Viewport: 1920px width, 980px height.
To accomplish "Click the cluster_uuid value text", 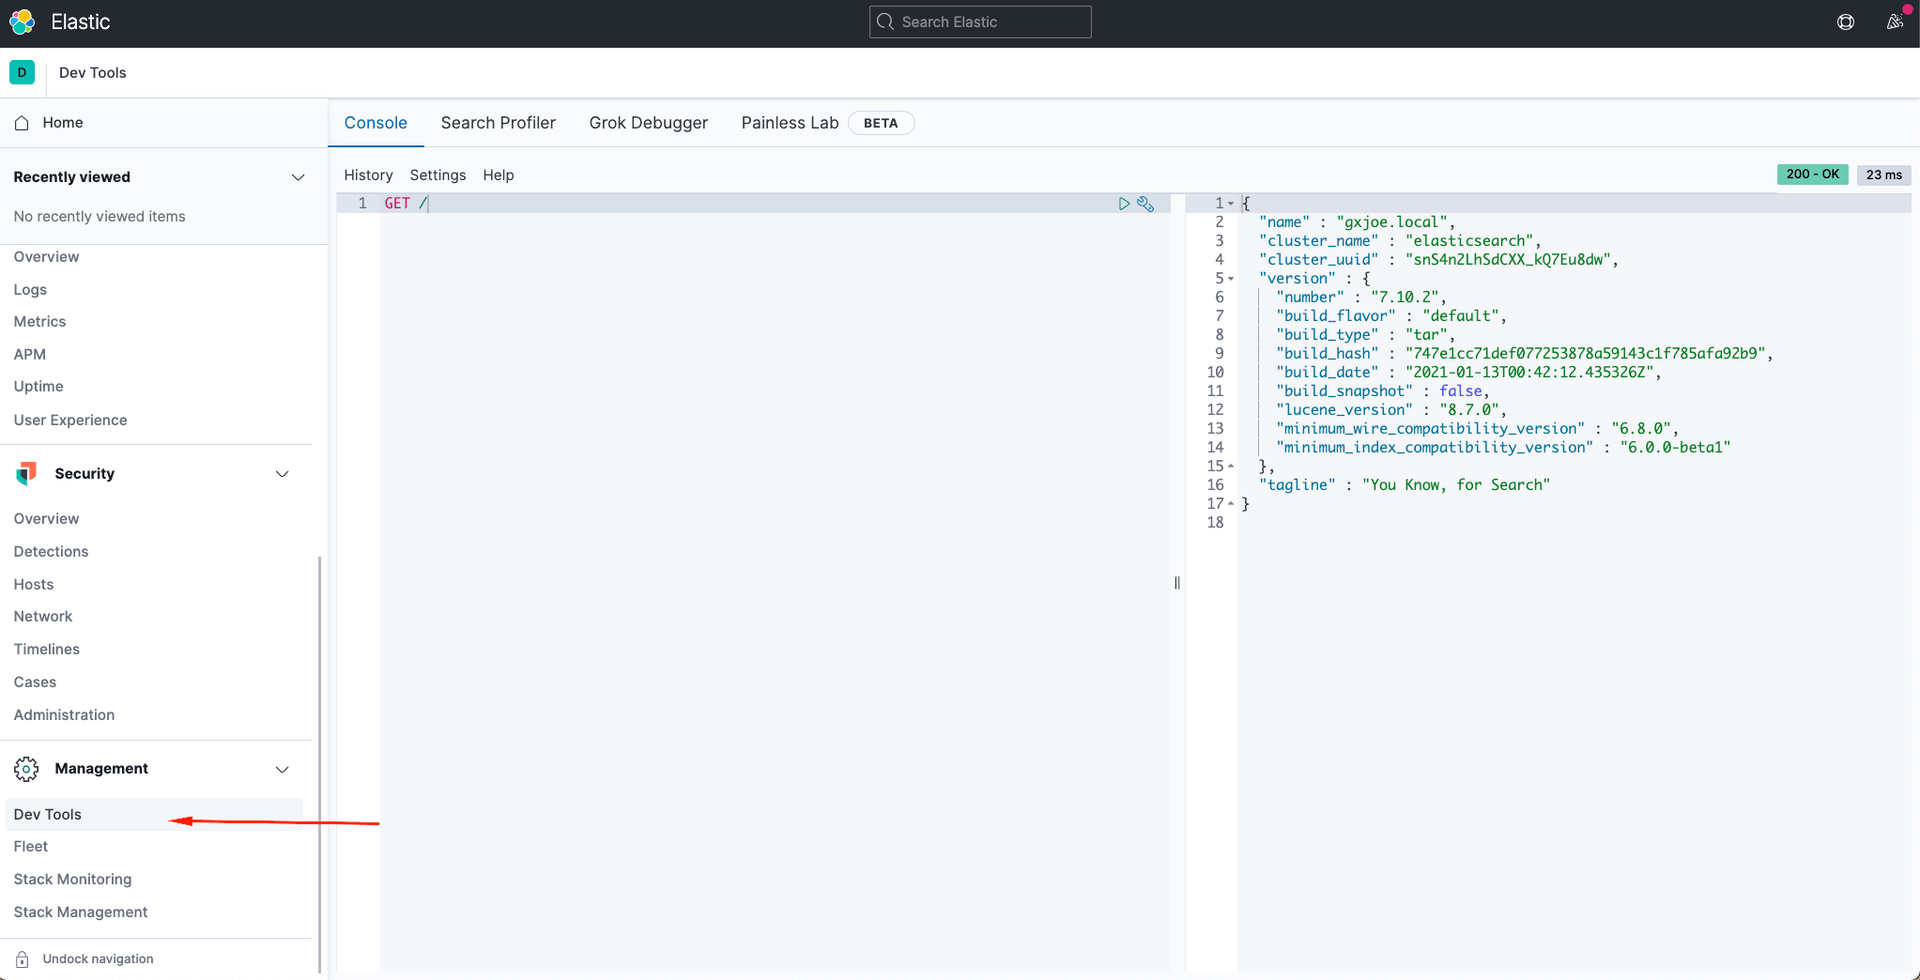I will [x=1508, y=260].
